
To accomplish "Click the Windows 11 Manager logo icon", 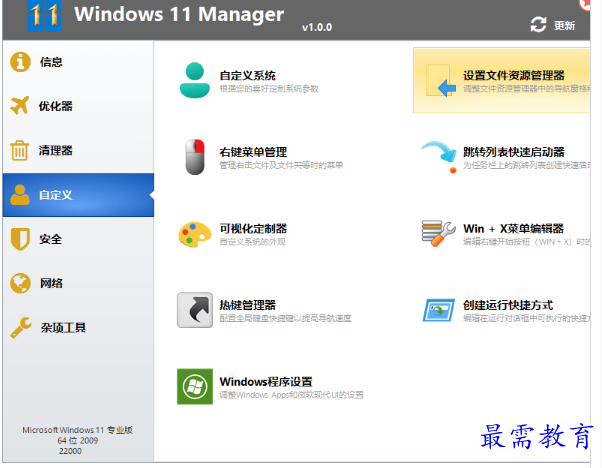I will [45, 16].
